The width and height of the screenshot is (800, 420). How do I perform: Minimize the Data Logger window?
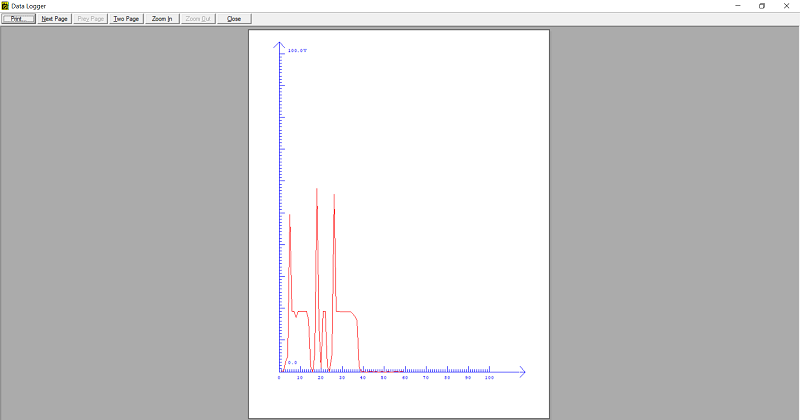point(738,6)
